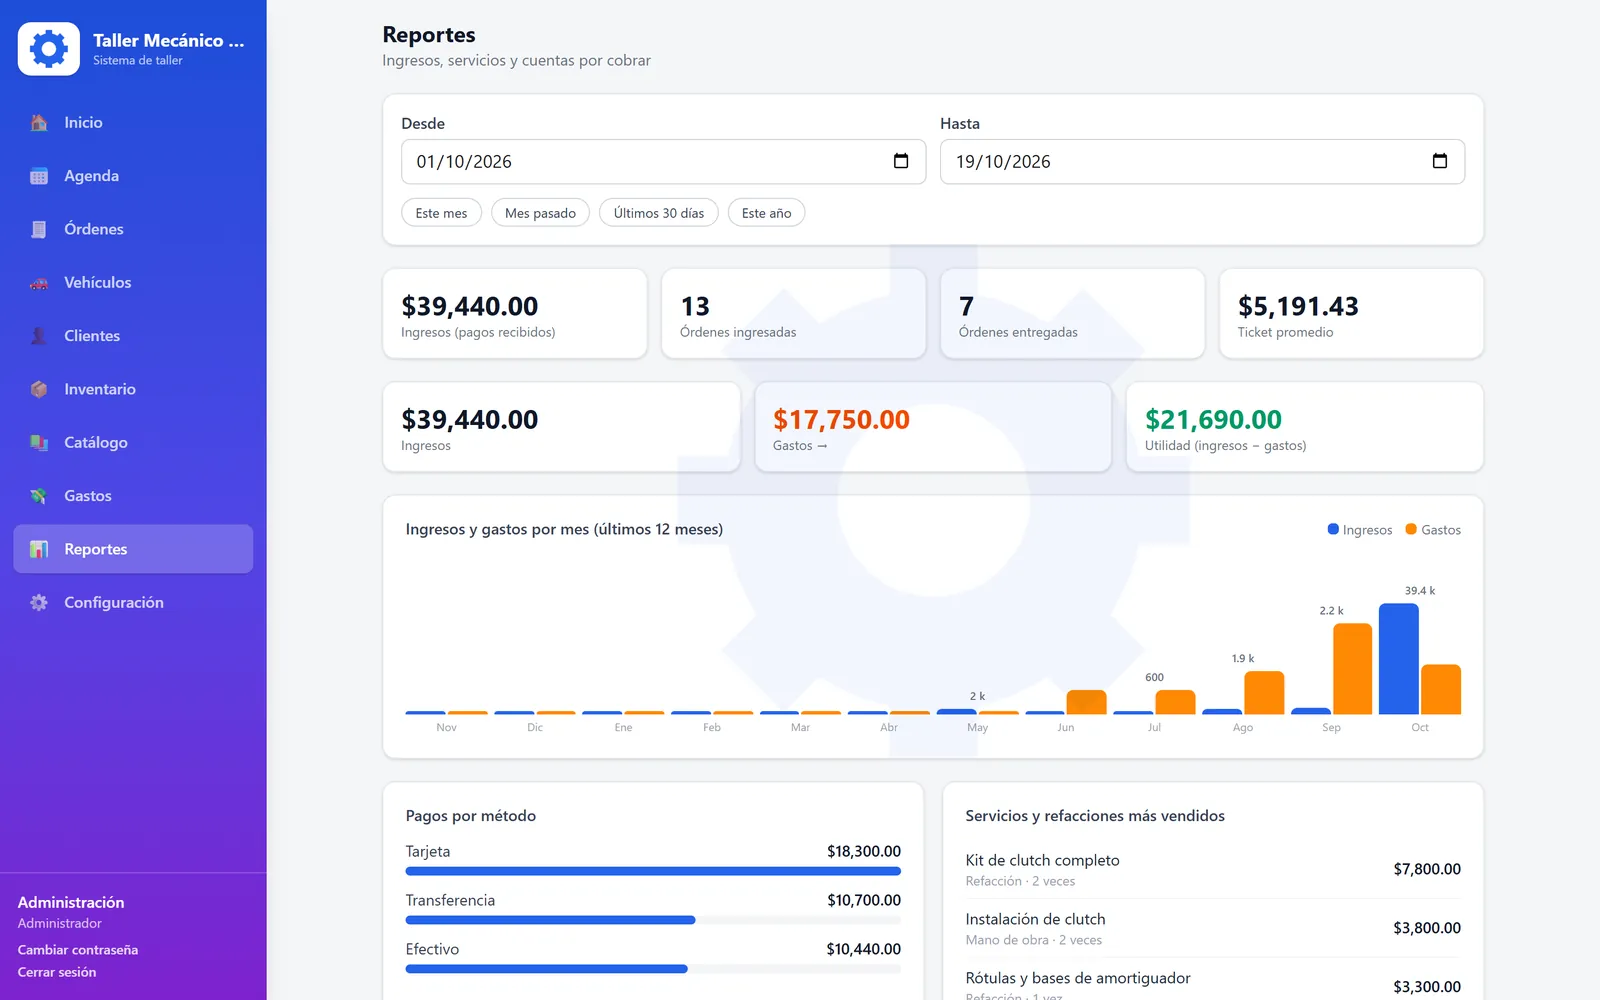Click the Tarjeta payment progress bar
The height and width of the screenshot is (1000, 1600).
click(x=653, y=871)
